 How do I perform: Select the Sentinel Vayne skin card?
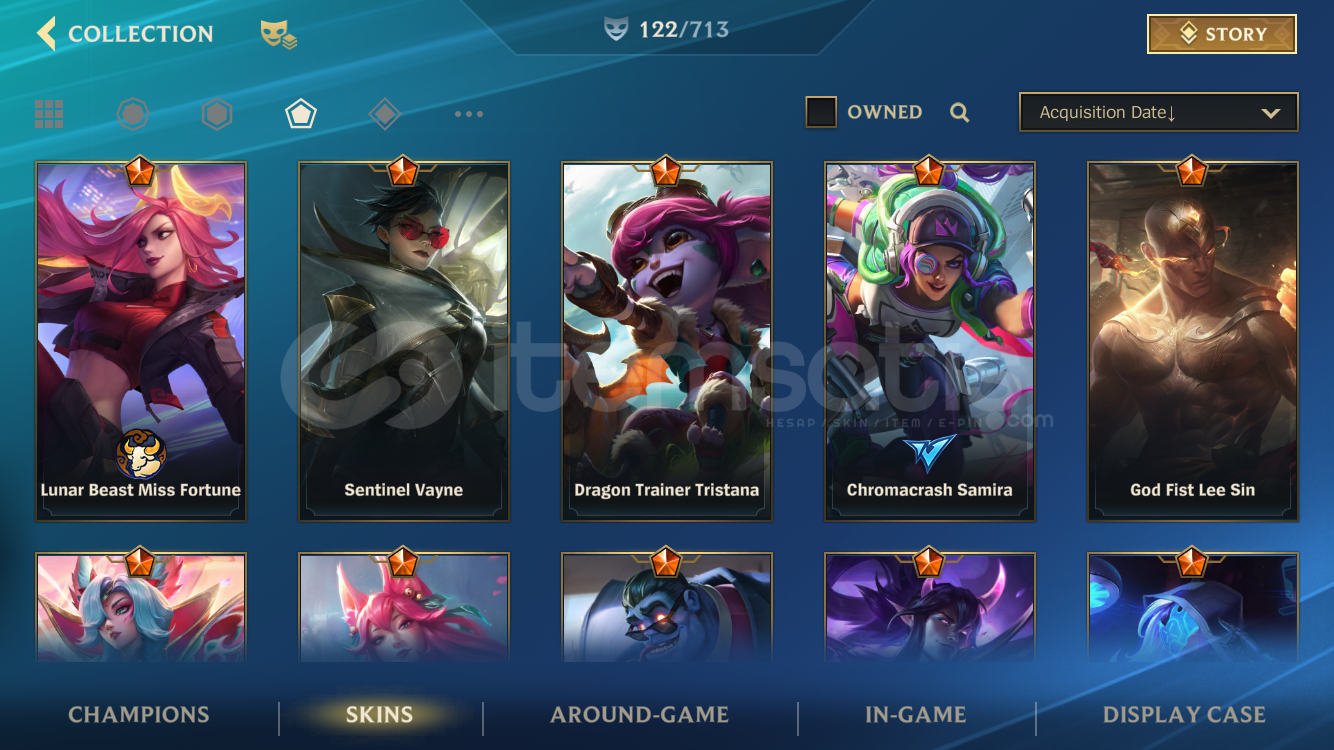click(x=404, y=341)
